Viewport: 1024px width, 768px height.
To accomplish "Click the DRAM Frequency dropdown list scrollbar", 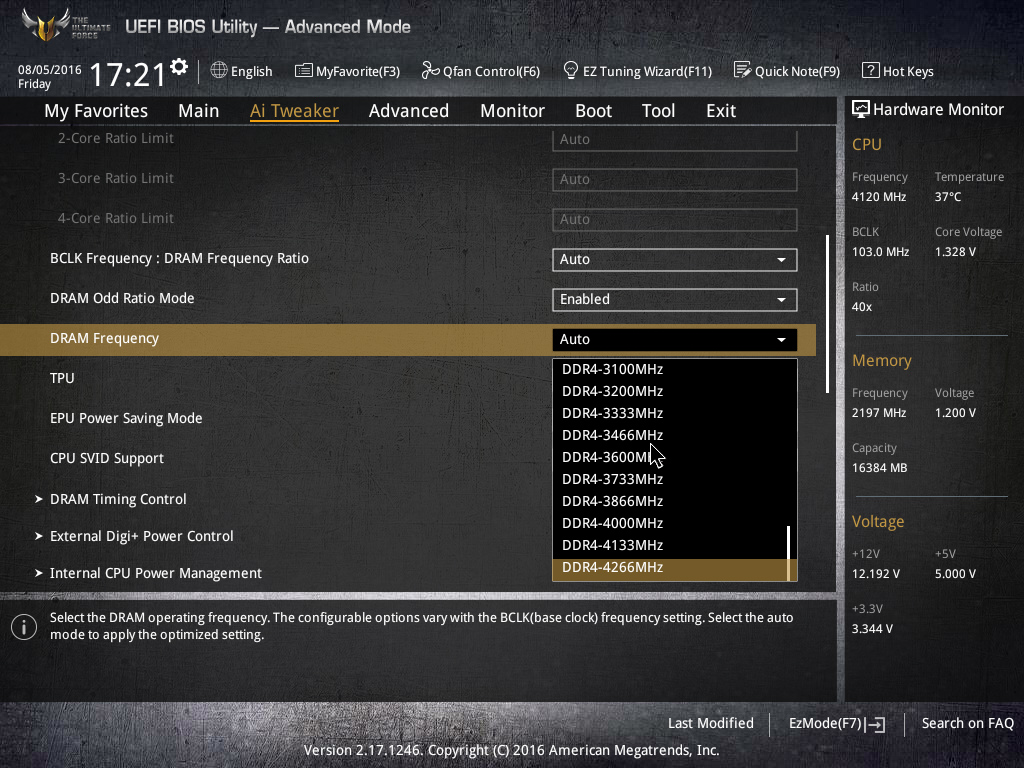I will 789,553.
